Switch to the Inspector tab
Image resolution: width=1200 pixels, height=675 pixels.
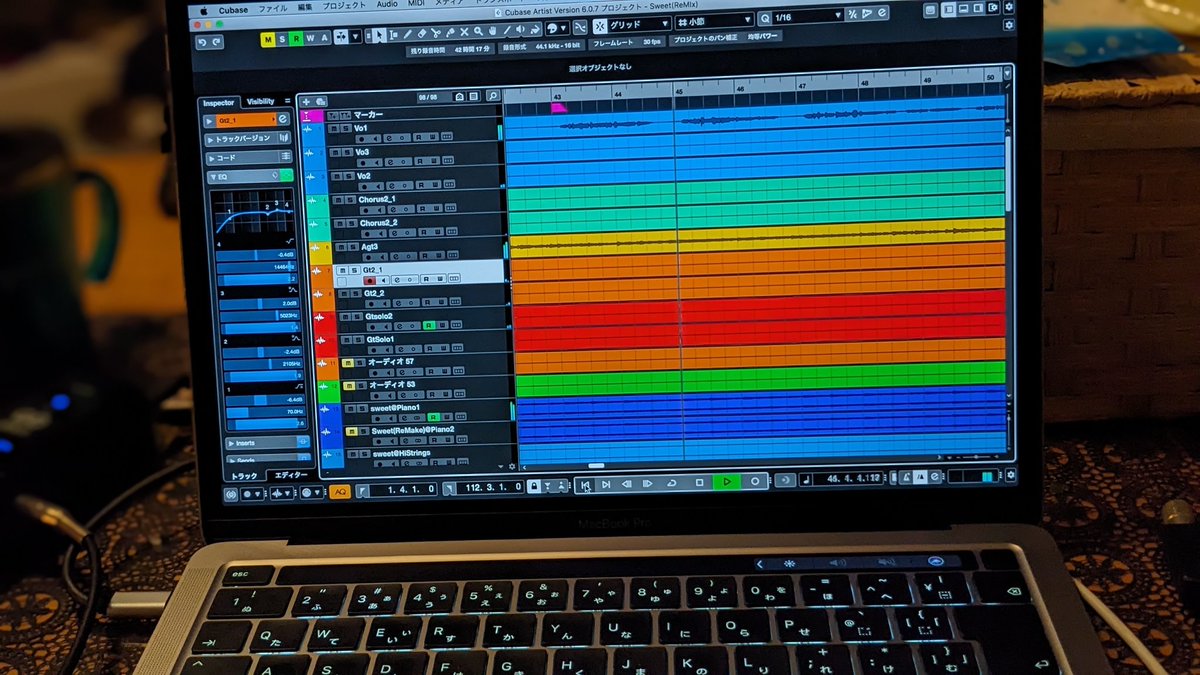(218, 103)
